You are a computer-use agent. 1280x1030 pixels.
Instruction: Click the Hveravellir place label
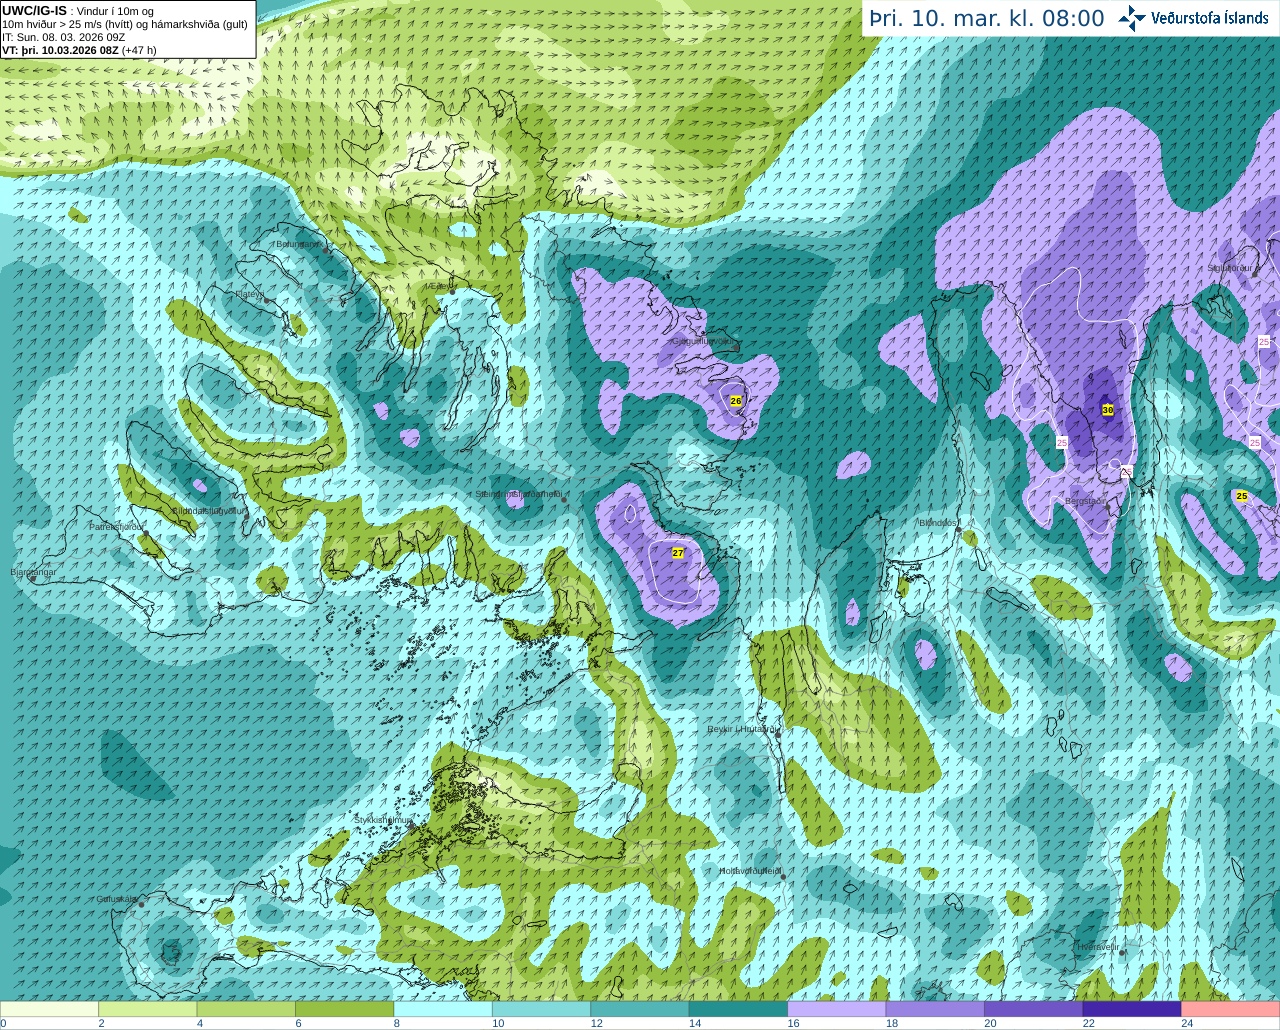click(1098, 946)
